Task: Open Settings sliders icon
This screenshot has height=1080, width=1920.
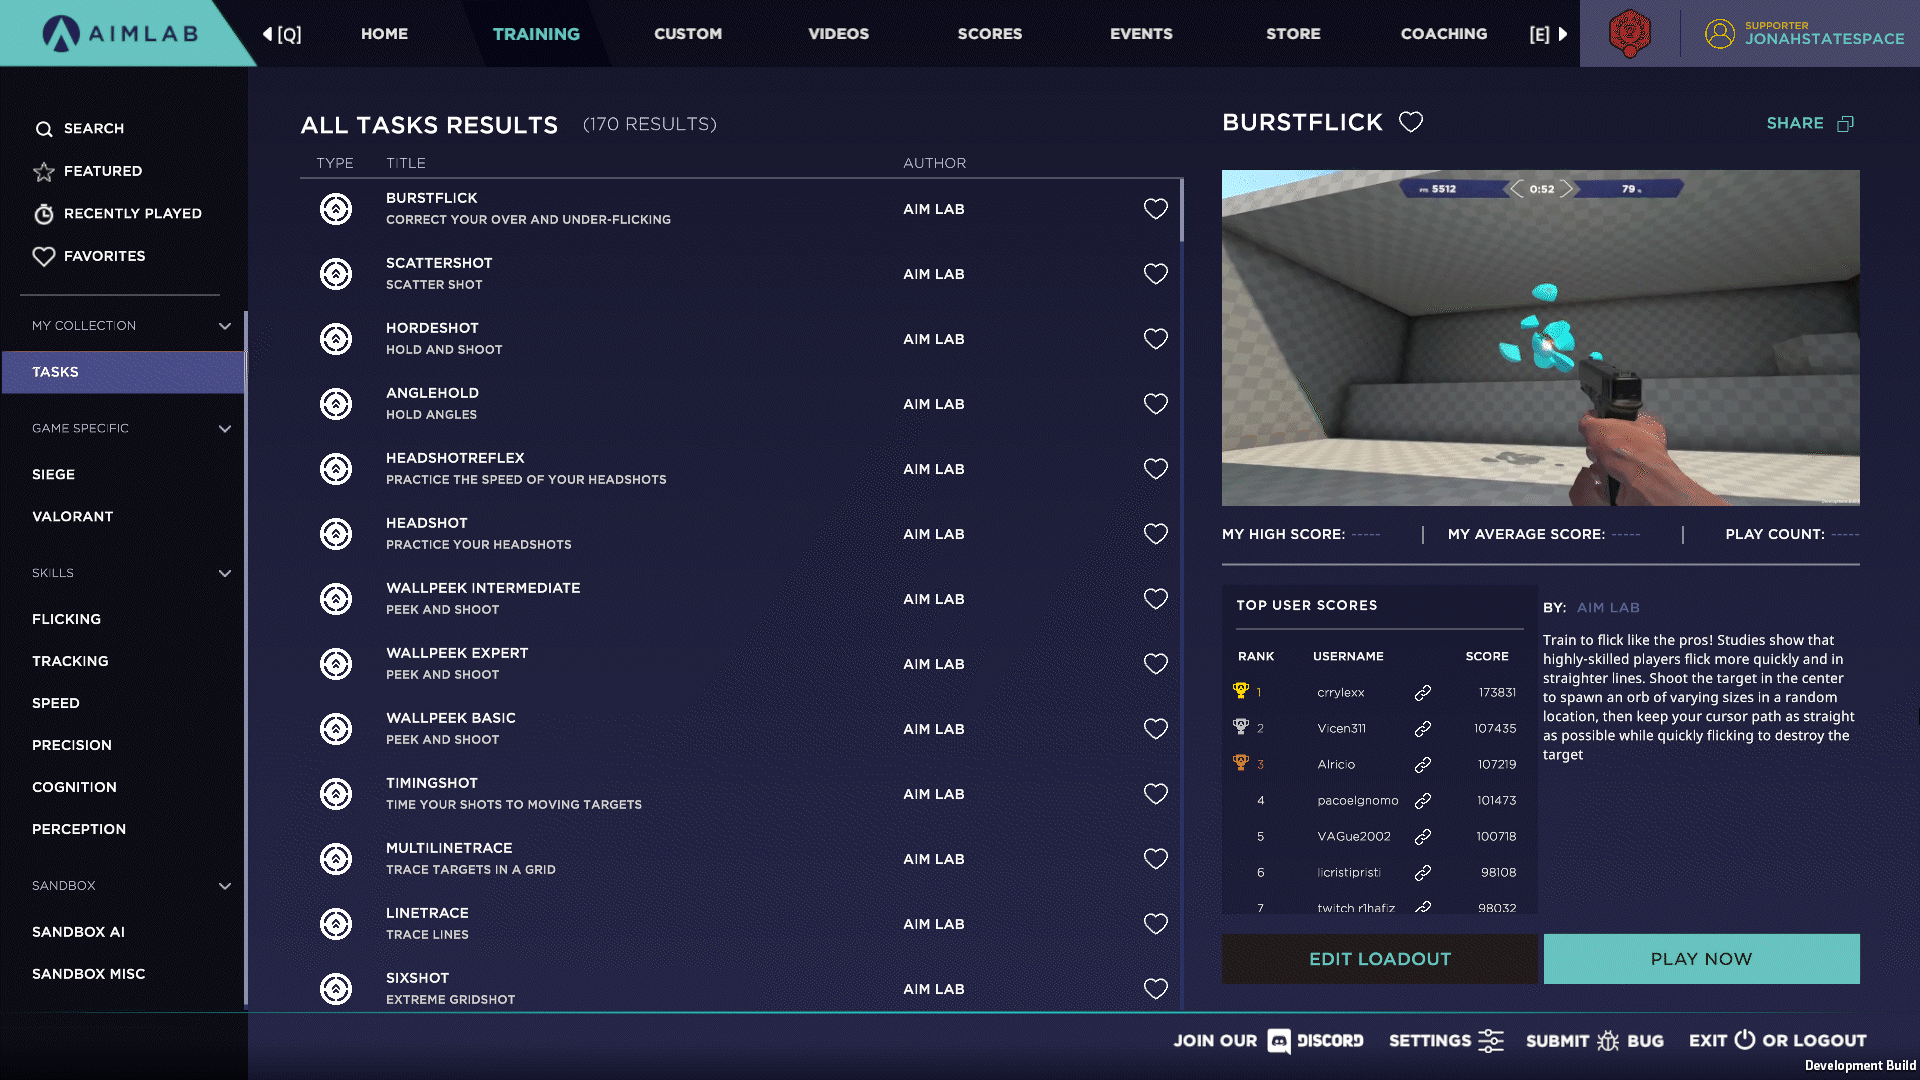Action: pyautogui.click(x=1490, y=1041)
